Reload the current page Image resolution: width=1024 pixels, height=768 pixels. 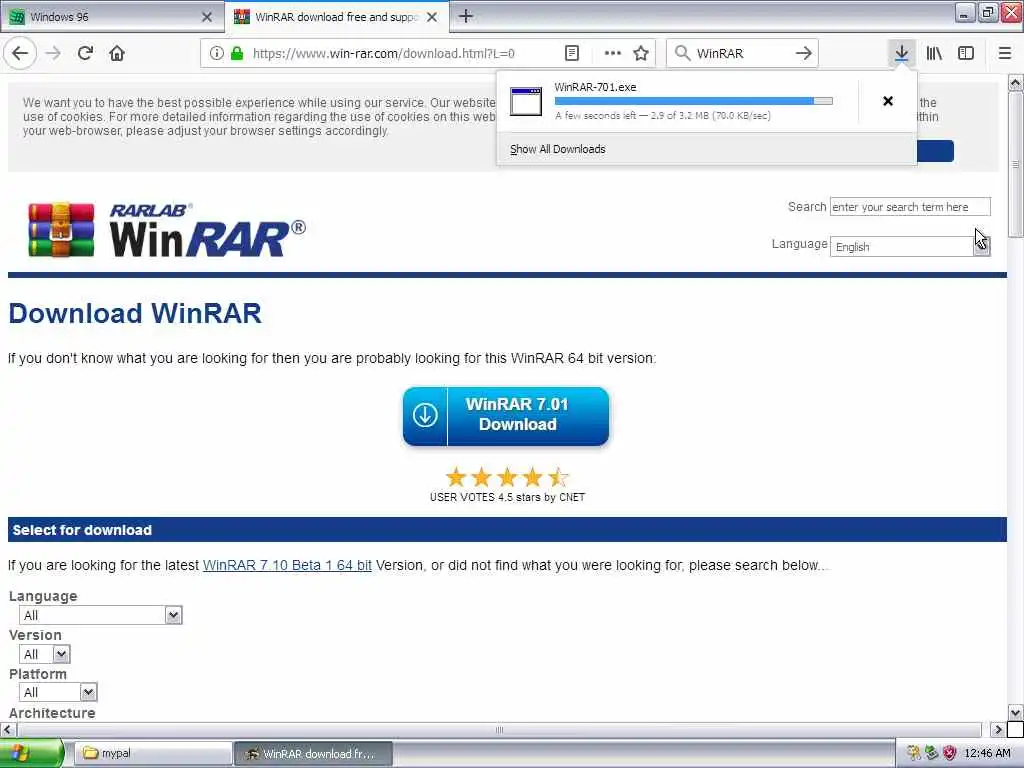[x=86, y=53]
